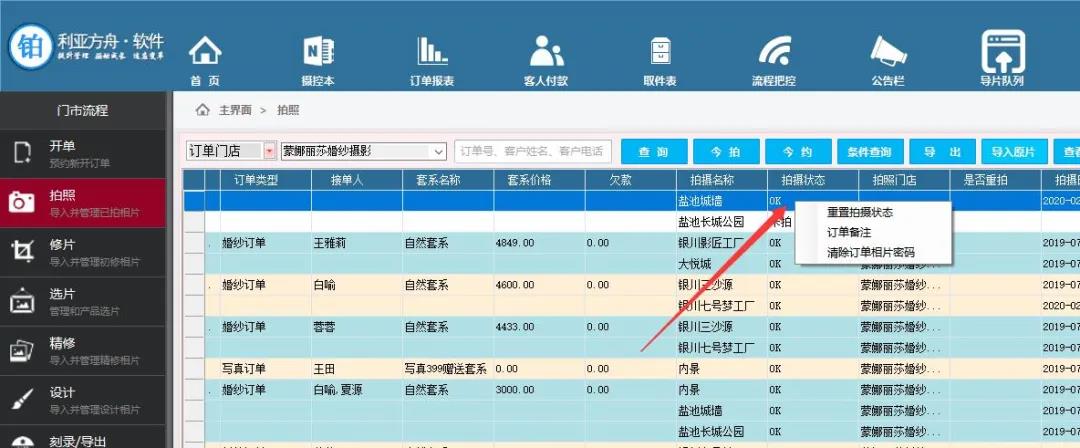Viewport: 1080px width, 448px height.
Task: Select 精修 item in sidebar
Action: point(83,351)
